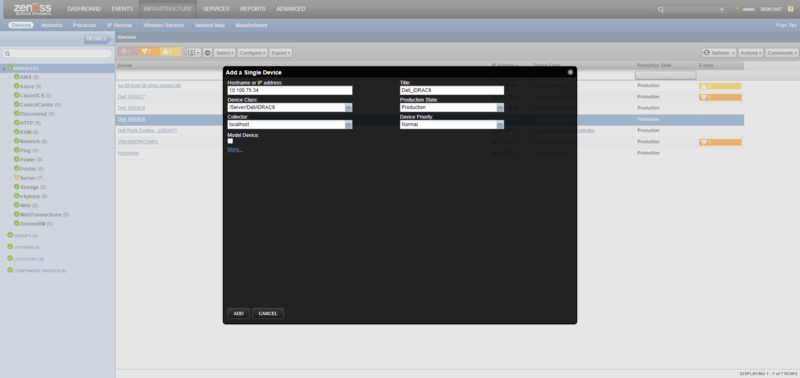800x378 pixels.
Task: Open the Configure dropdown menu
Action: pyautogui.click(x=253, y=53)
